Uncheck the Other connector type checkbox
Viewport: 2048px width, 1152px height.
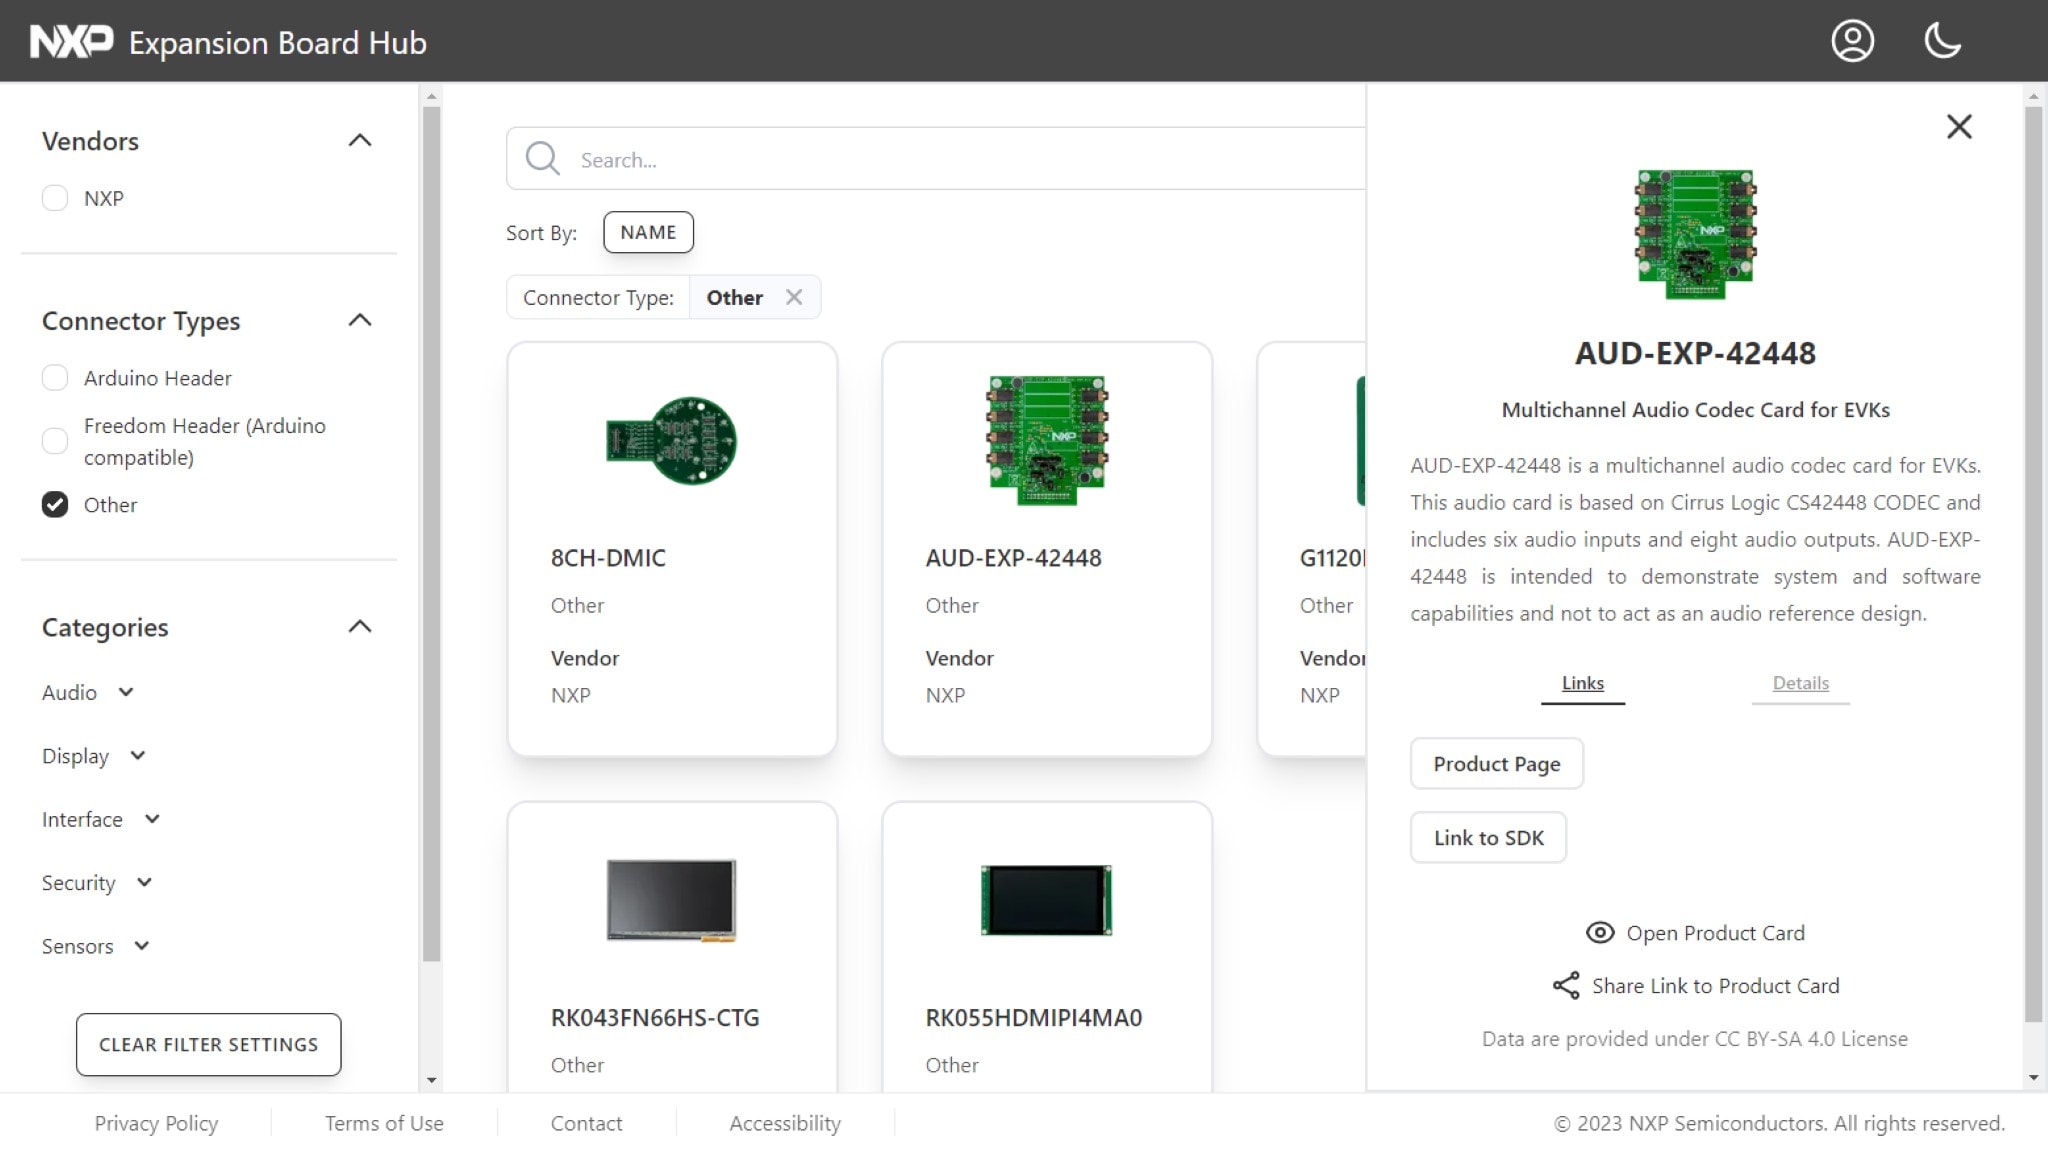click(x=55, y=505)
